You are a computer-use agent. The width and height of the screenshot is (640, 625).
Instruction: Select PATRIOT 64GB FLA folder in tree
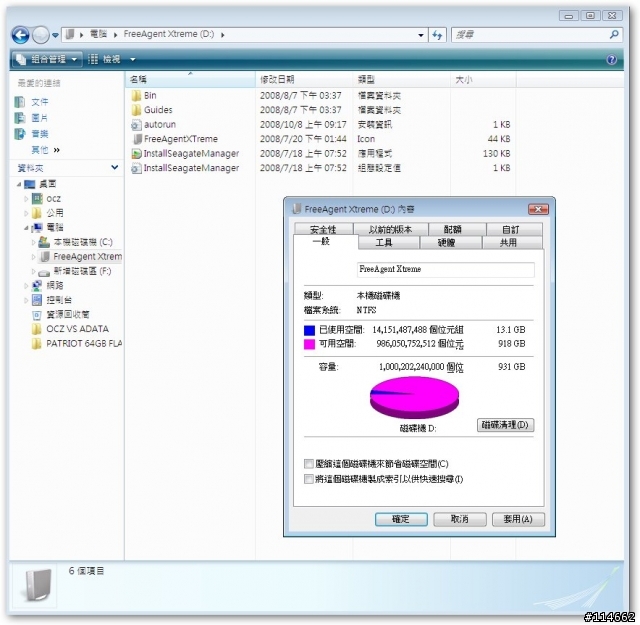coord(77,344)
